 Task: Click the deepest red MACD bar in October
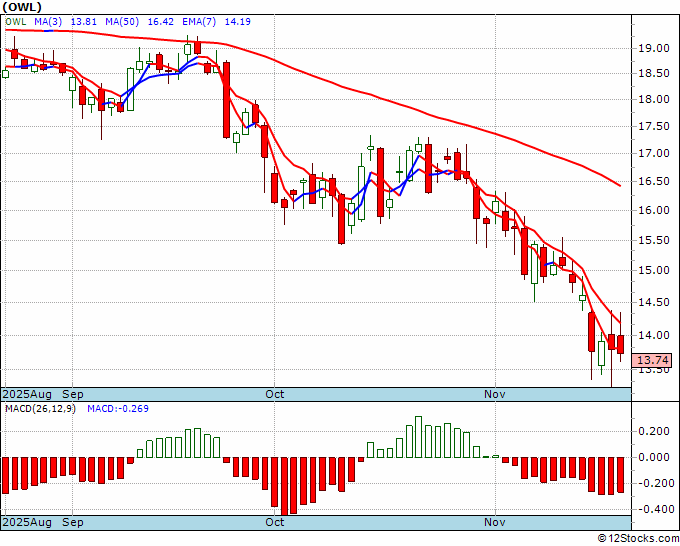[x=284, y=486]
